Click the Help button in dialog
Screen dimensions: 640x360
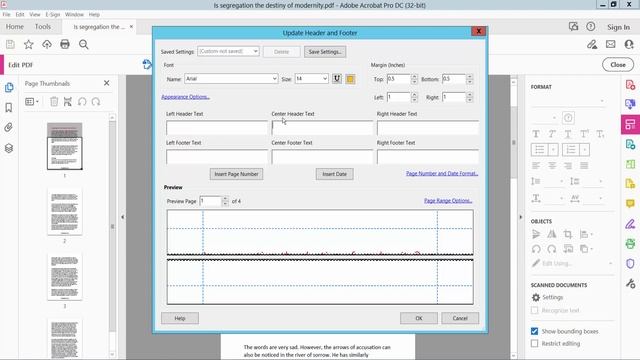tap(180, 318)
